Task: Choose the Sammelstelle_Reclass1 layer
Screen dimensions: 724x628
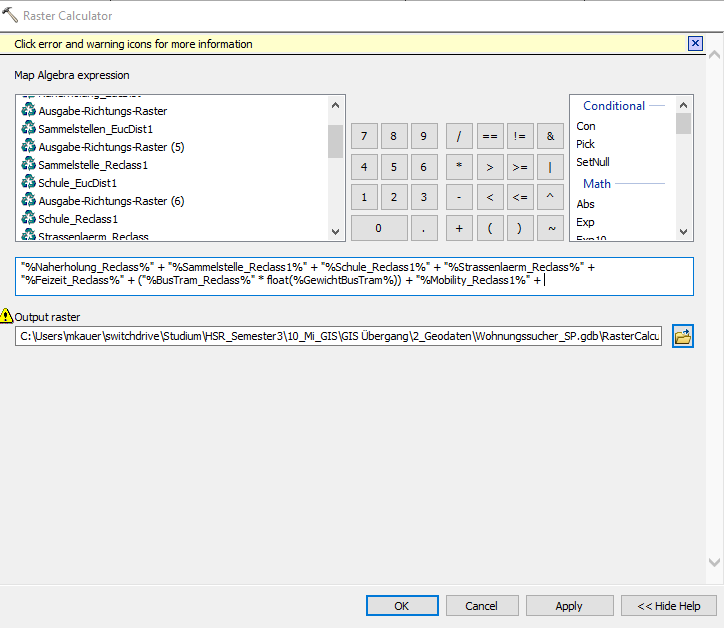Action: 92,165
